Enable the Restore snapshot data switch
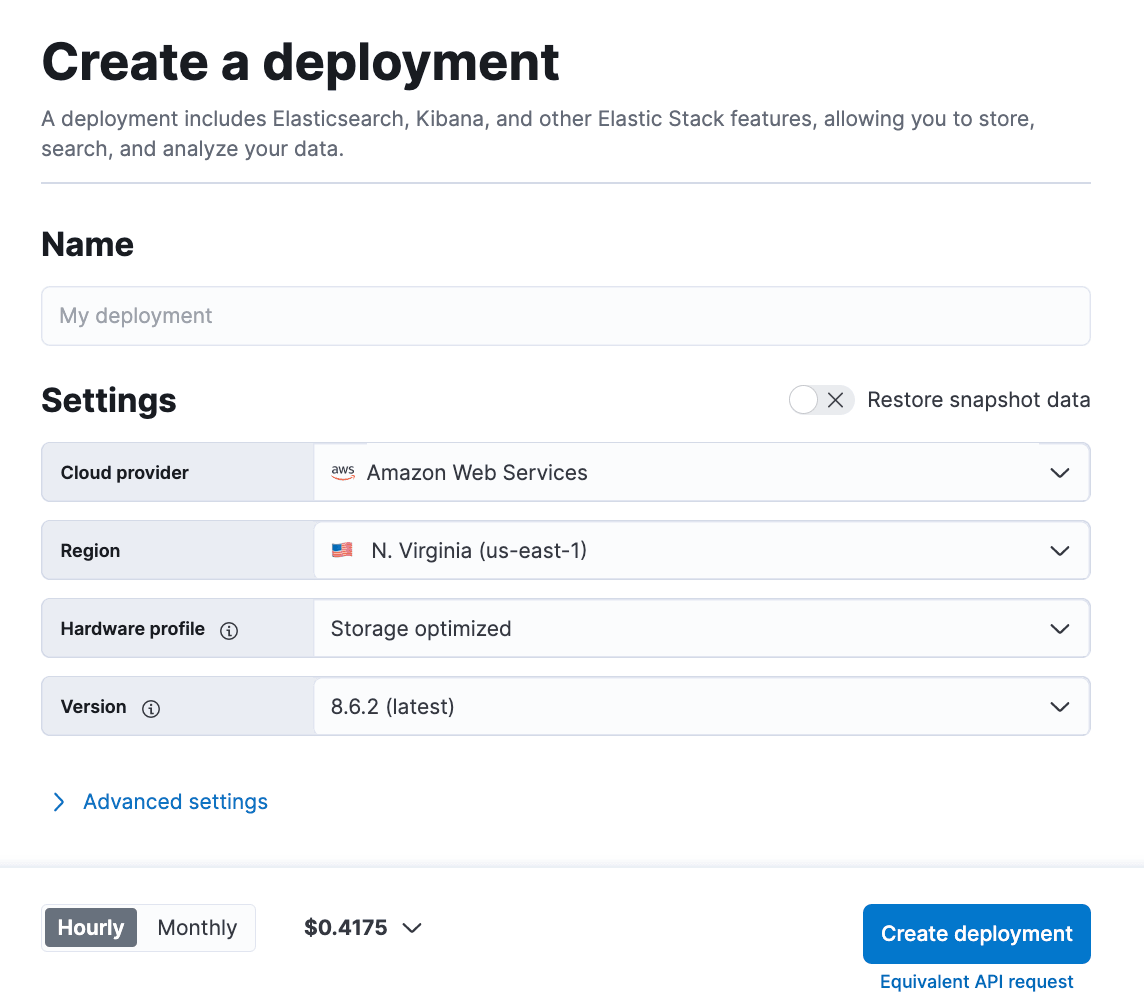Image resolution: width=1144 pixels, height=1006 pixels. 821,400
